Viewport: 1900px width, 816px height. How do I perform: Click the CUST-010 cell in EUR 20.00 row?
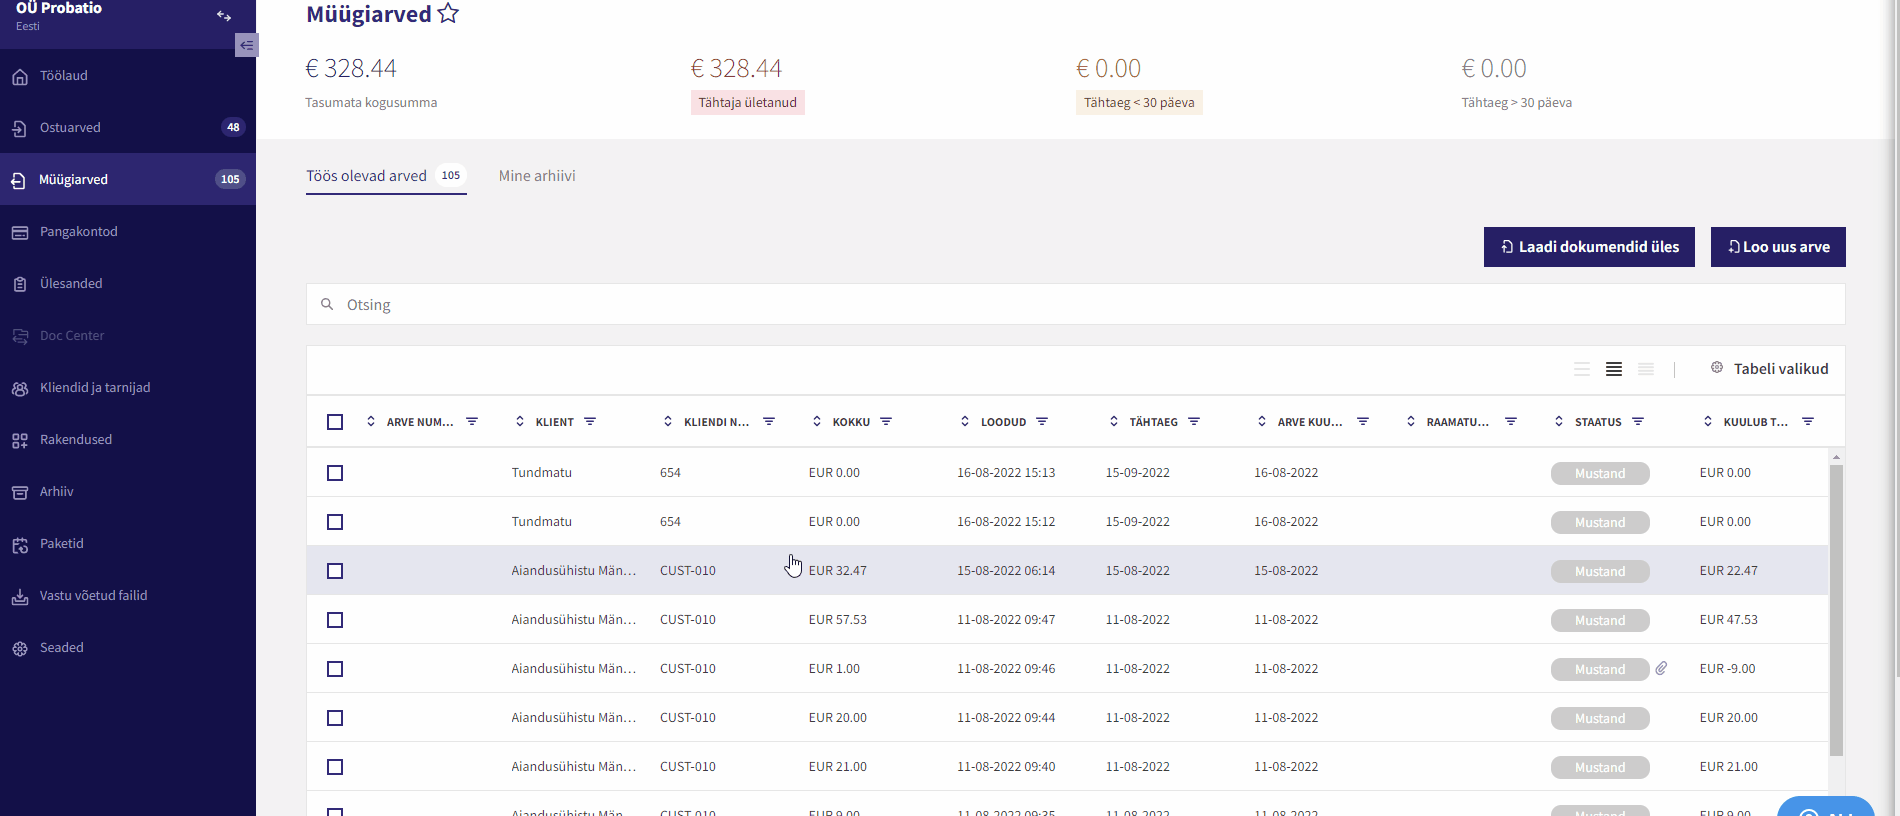pyautogui.click(x=688, y=718)
